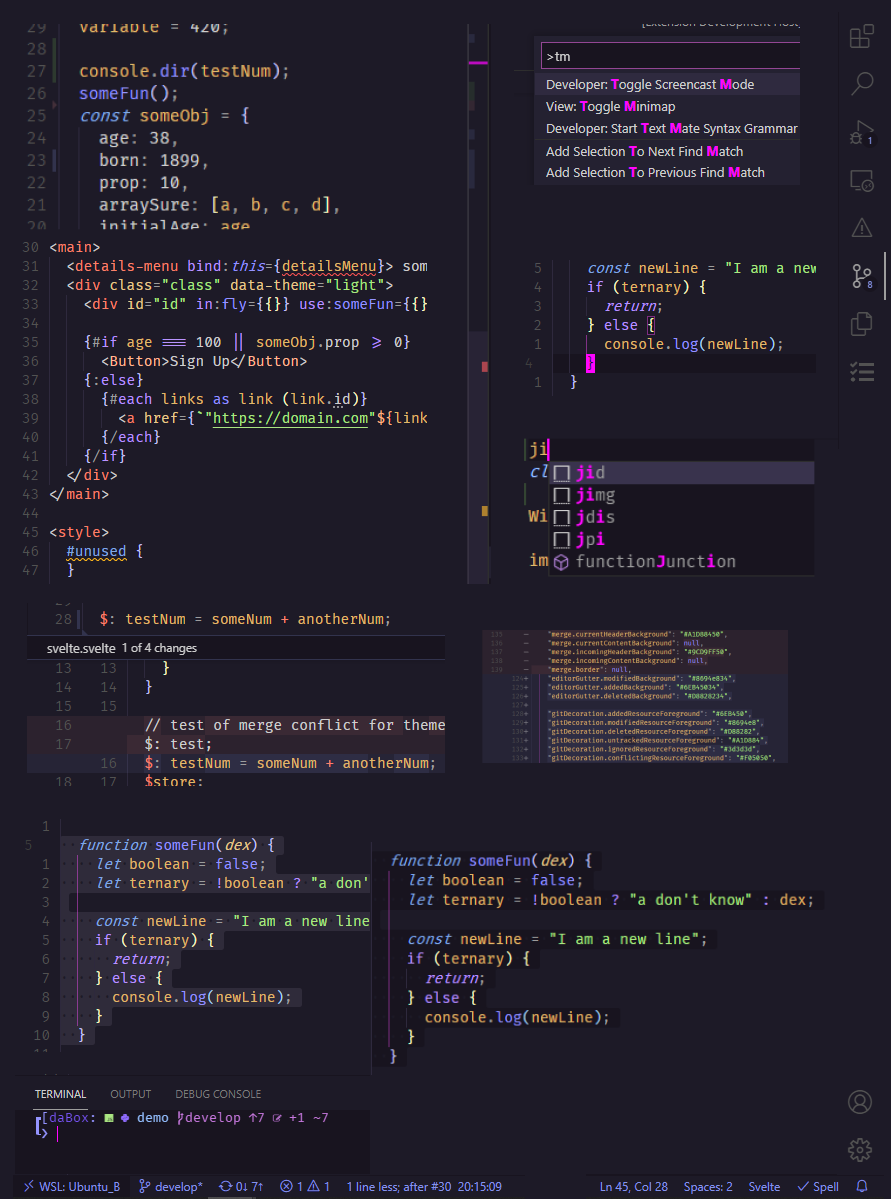Open the Accounts icon
The height and width of the screenshot is (1199, 891).
(x=860, y=1102)
